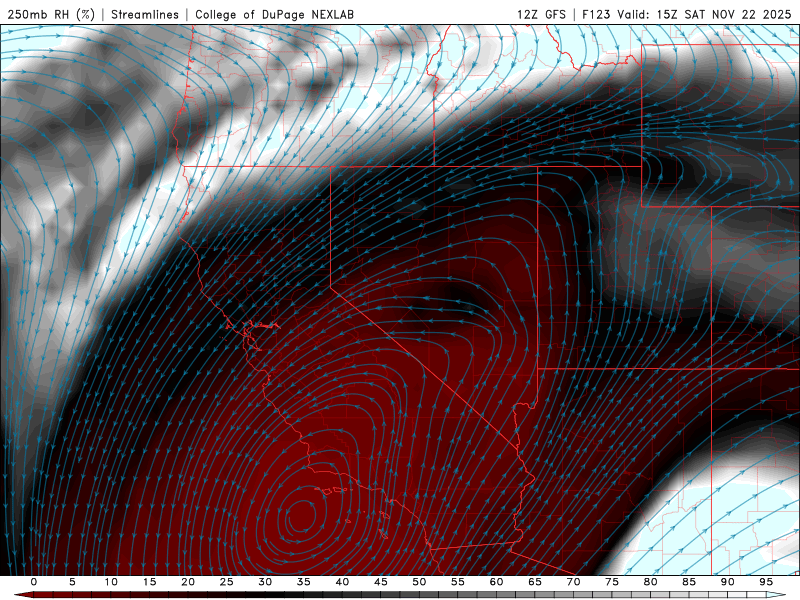Click the color bar label '40'
800x600 pixels.
pos(342,582)
